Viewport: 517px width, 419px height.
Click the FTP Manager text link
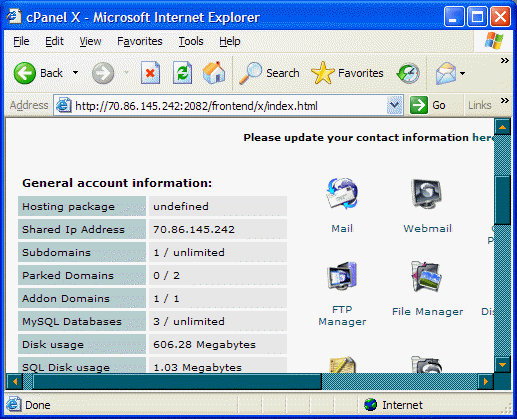click(342, 316)
